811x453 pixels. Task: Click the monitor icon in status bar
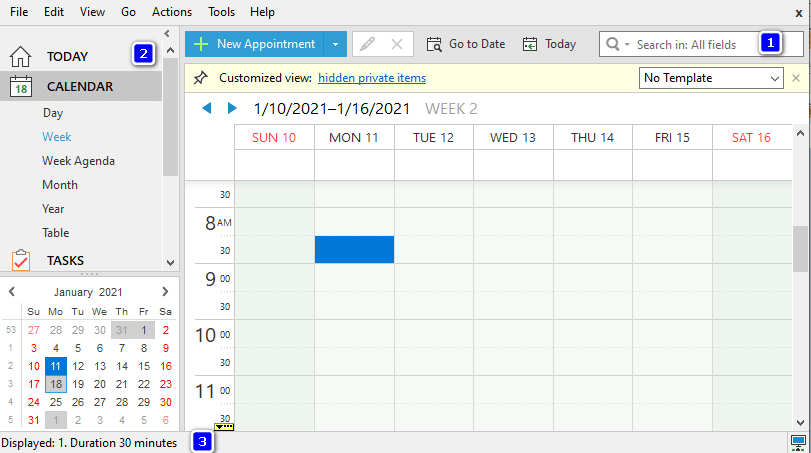[798, 441]
